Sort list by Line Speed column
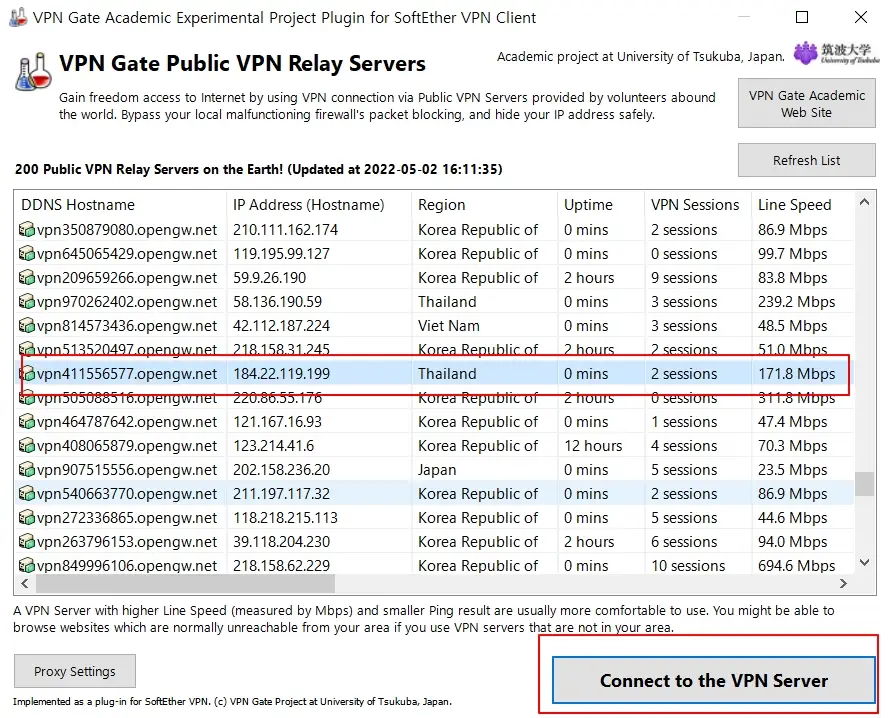Screen dimensions: 889x718 [802, 205]
